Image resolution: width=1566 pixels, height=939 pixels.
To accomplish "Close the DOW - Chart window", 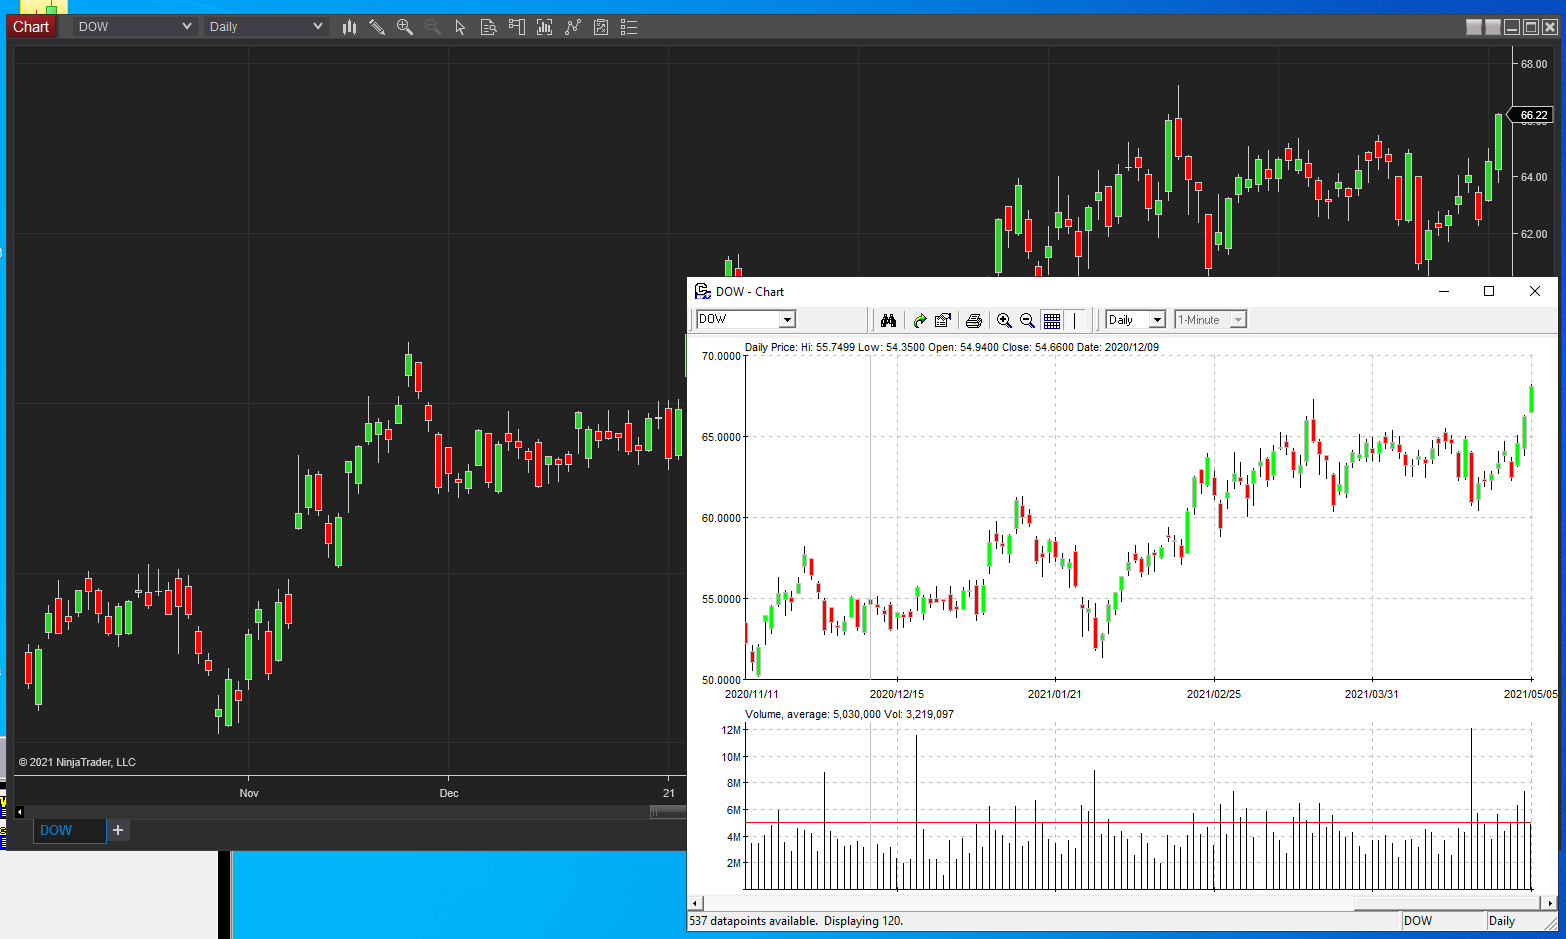I will click(x=1535, y=291).
